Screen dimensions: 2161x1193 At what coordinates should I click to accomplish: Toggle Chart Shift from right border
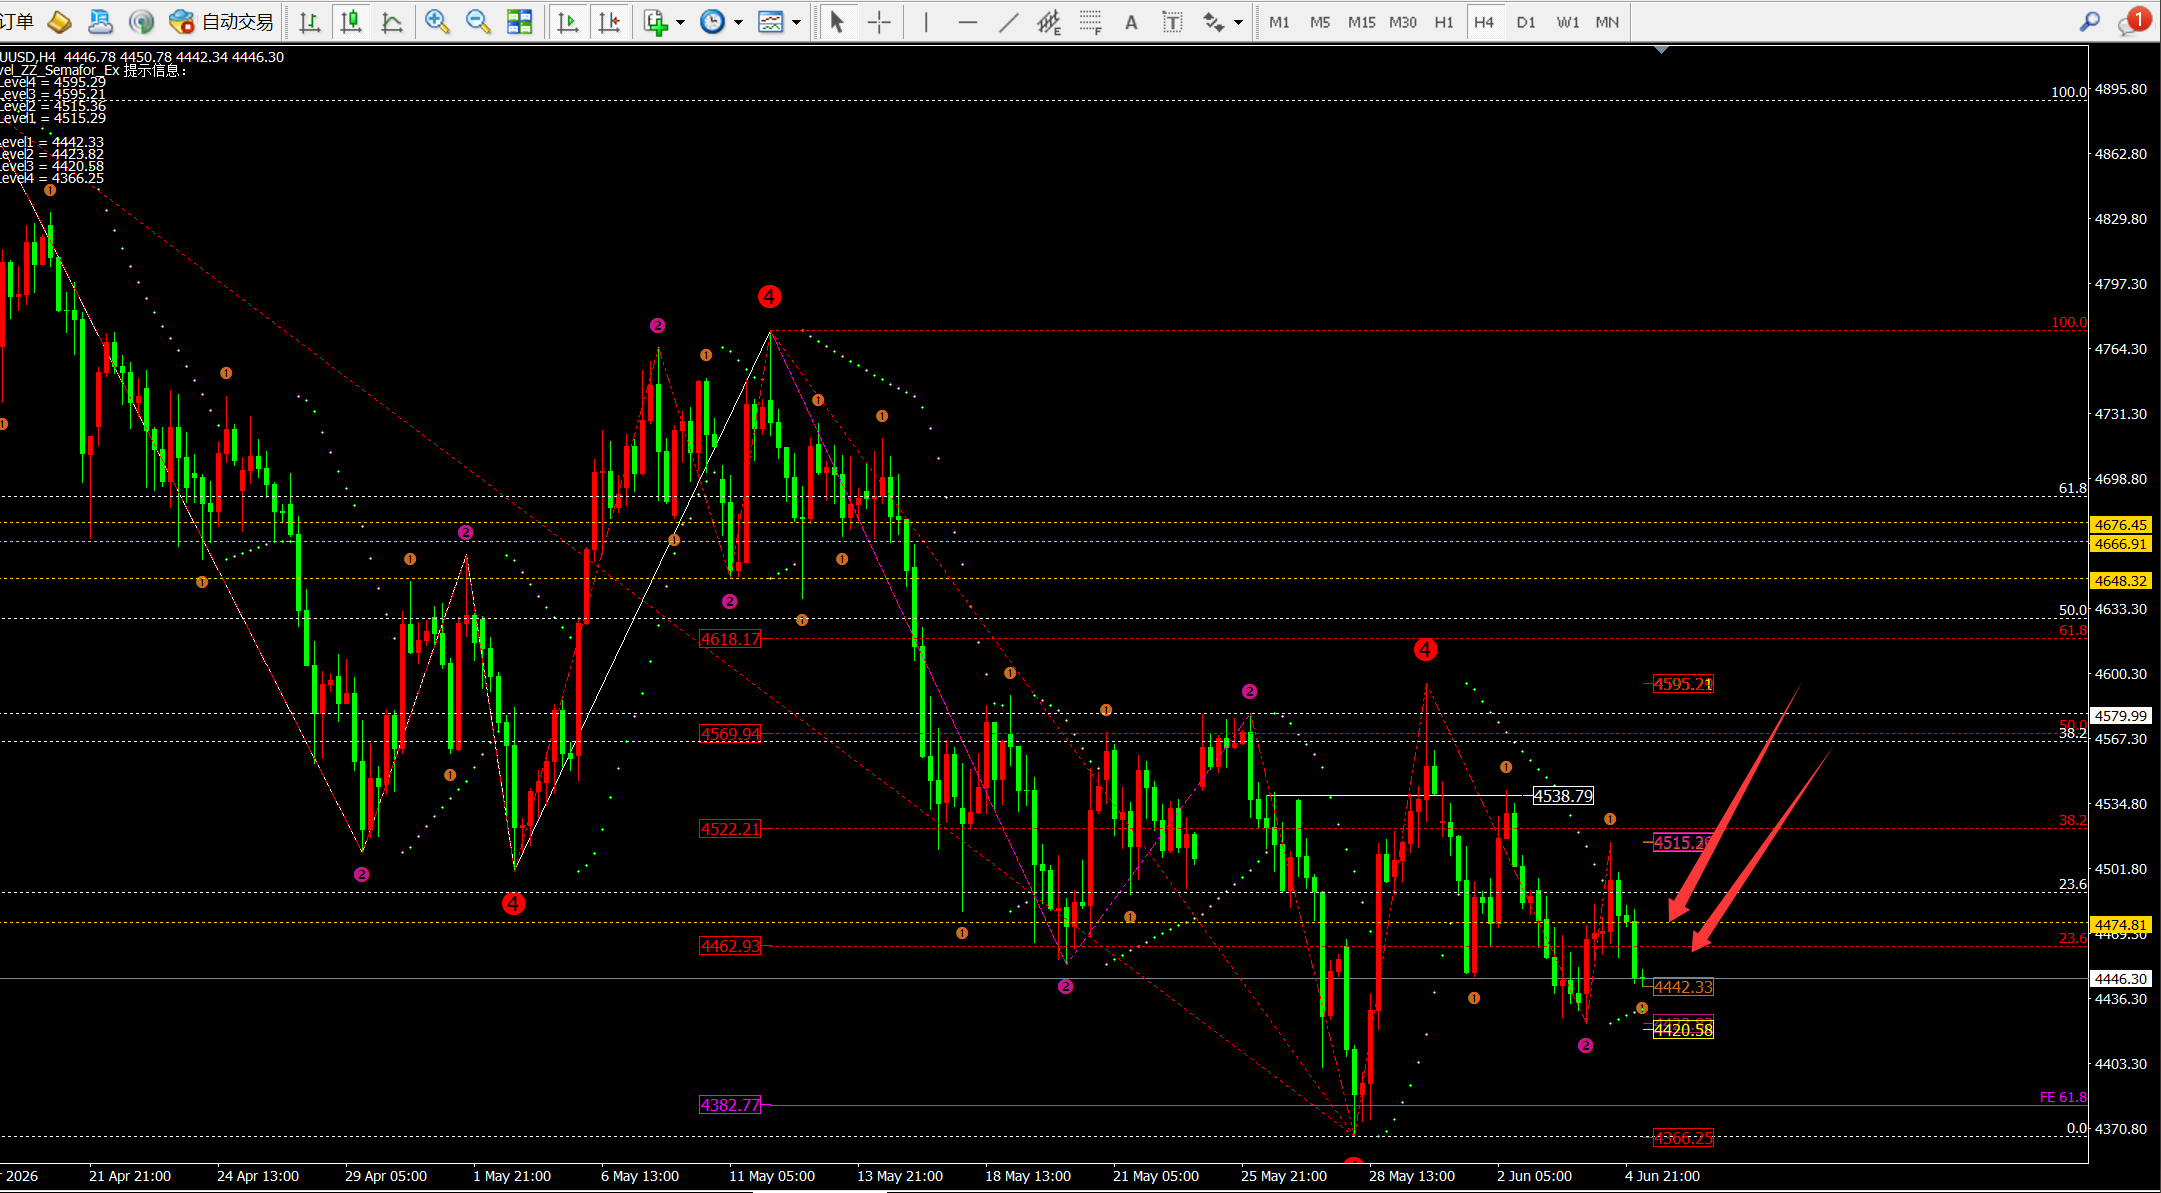(x=609, y=21)
